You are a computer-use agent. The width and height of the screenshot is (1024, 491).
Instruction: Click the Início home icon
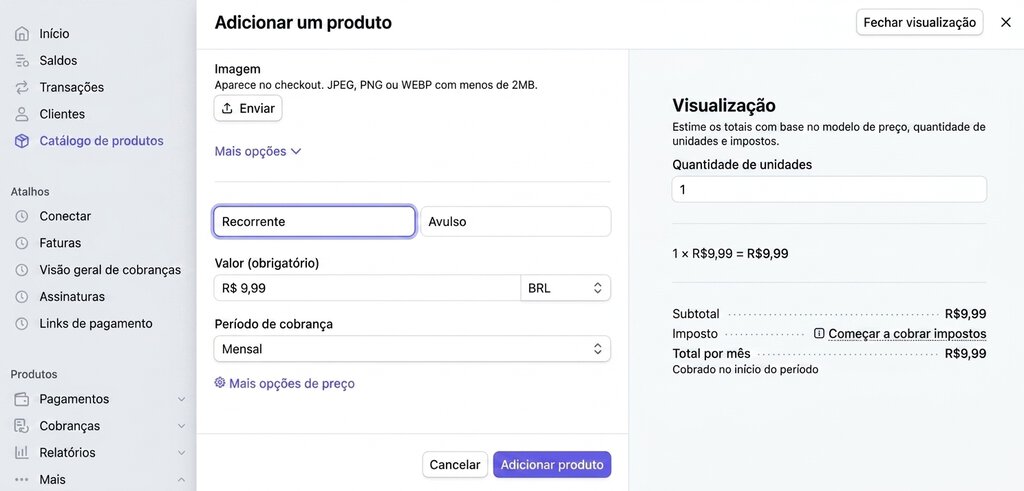click(22, 33)
